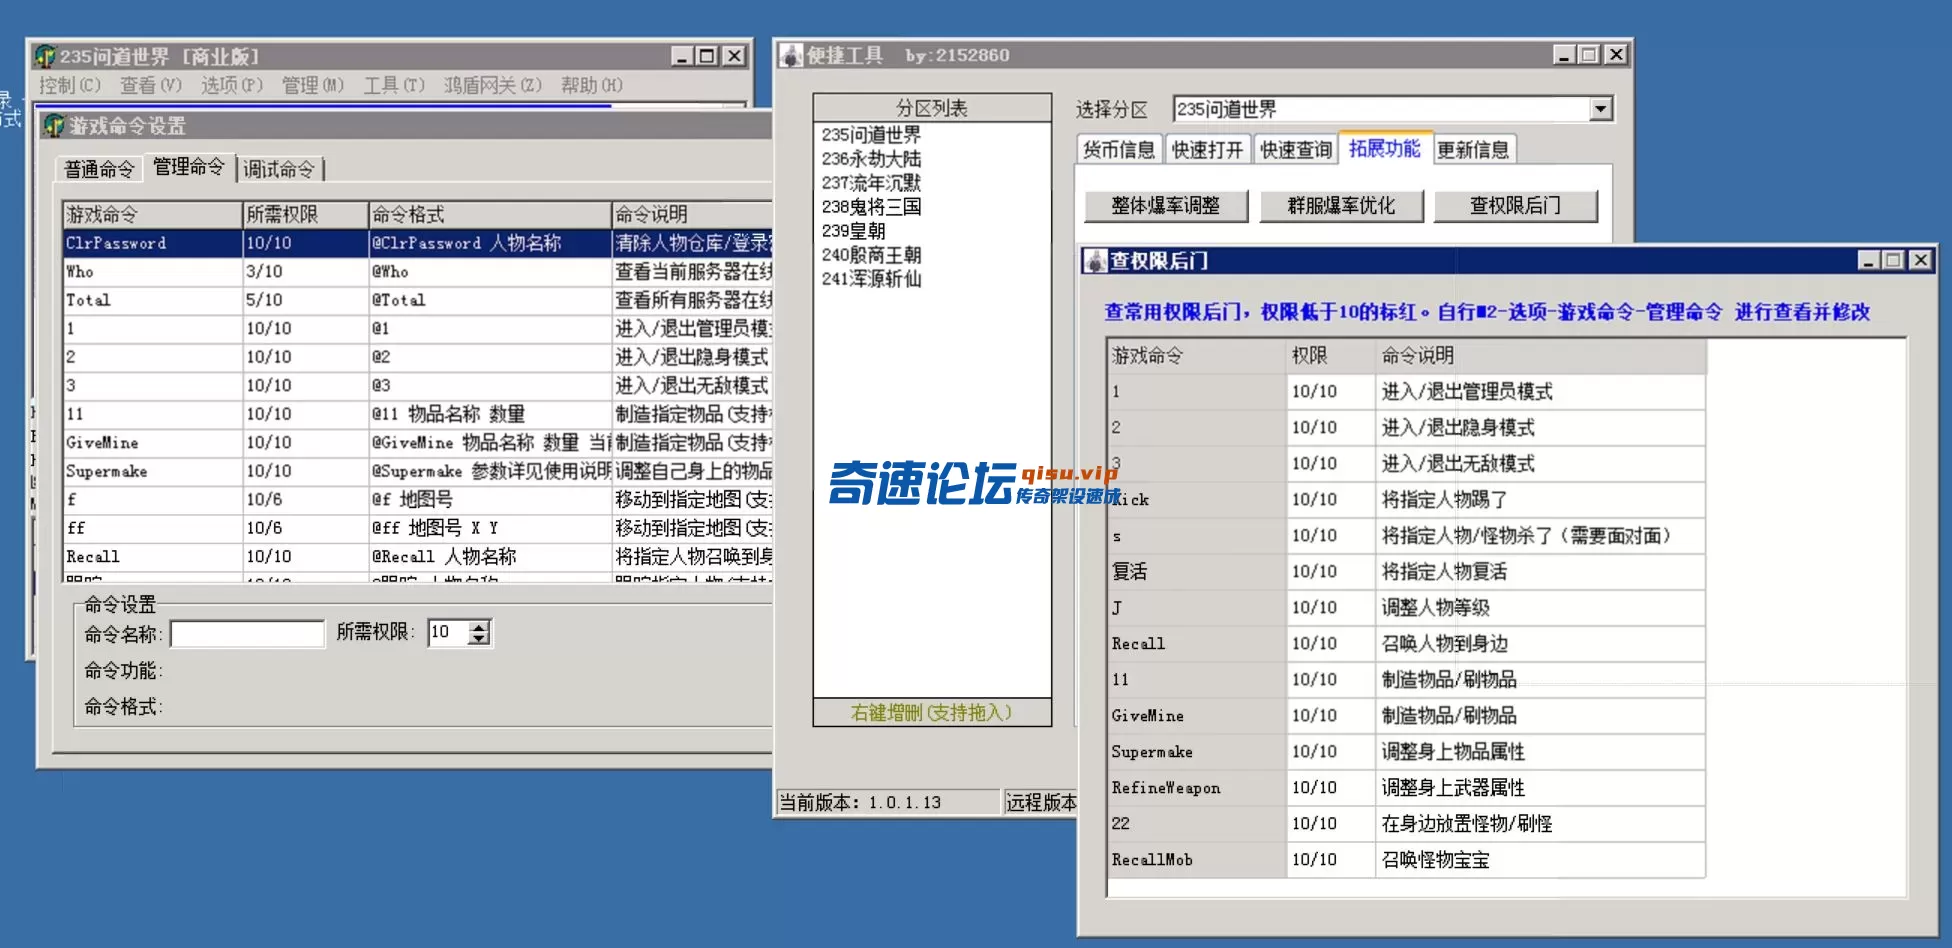Click the 整体爆率调整 button
Image resolution: width=1952 pixels, height=948 pixels.
1166,206
